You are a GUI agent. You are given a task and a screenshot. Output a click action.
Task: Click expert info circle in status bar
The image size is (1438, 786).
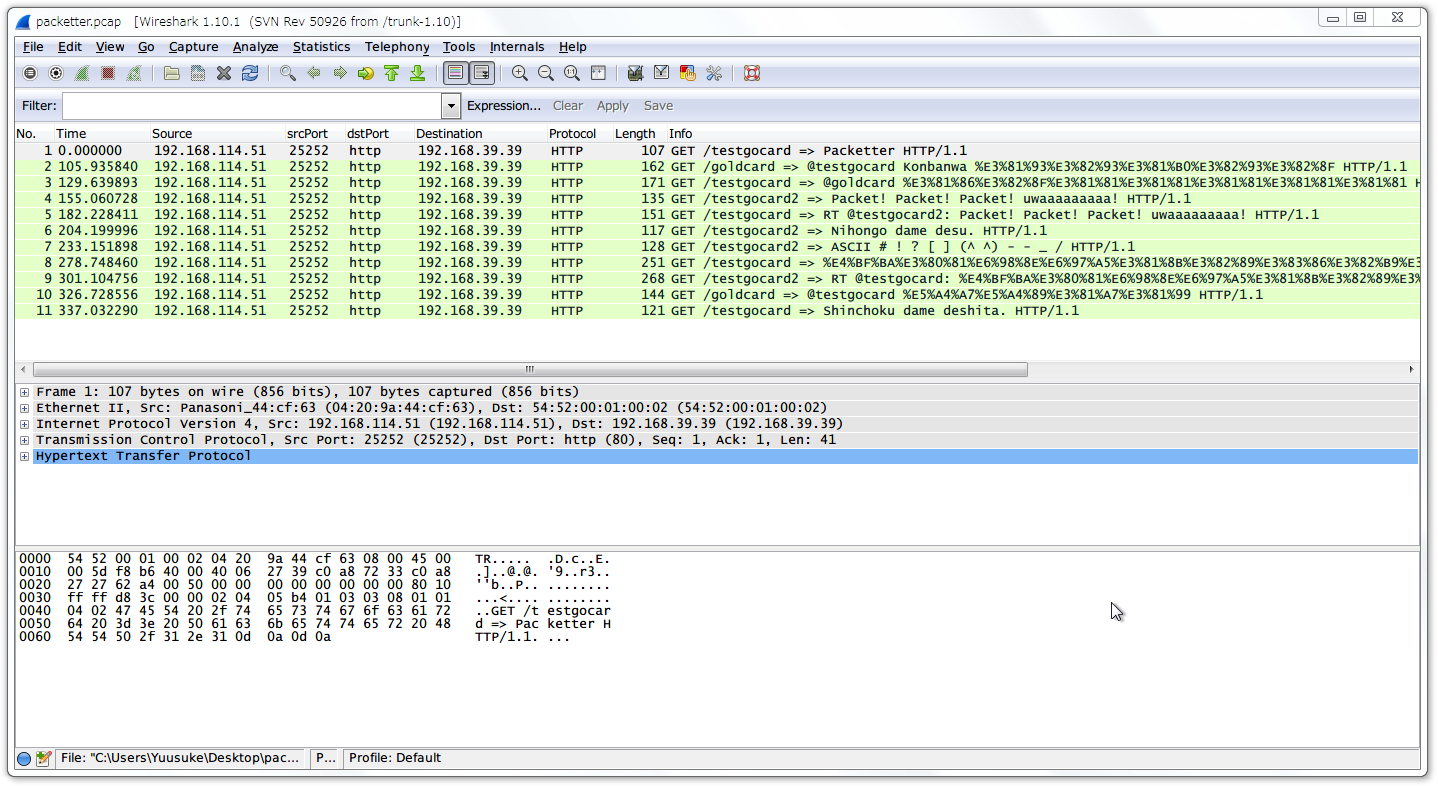pyautogui.click(x=24, y=759)
